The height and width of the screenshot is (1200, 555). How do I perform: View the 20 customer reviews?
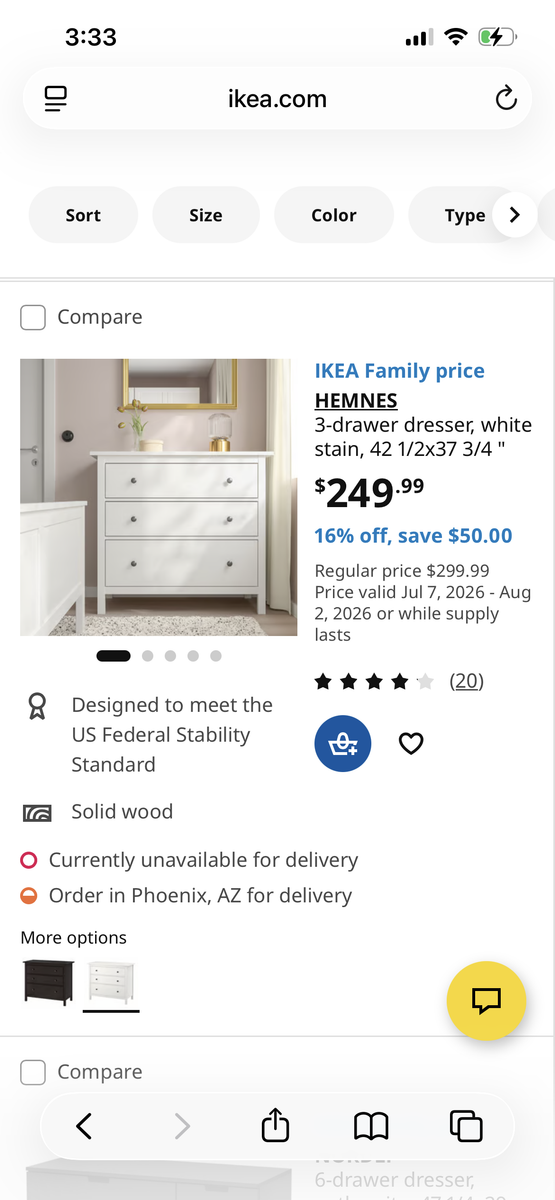(466, 681)
